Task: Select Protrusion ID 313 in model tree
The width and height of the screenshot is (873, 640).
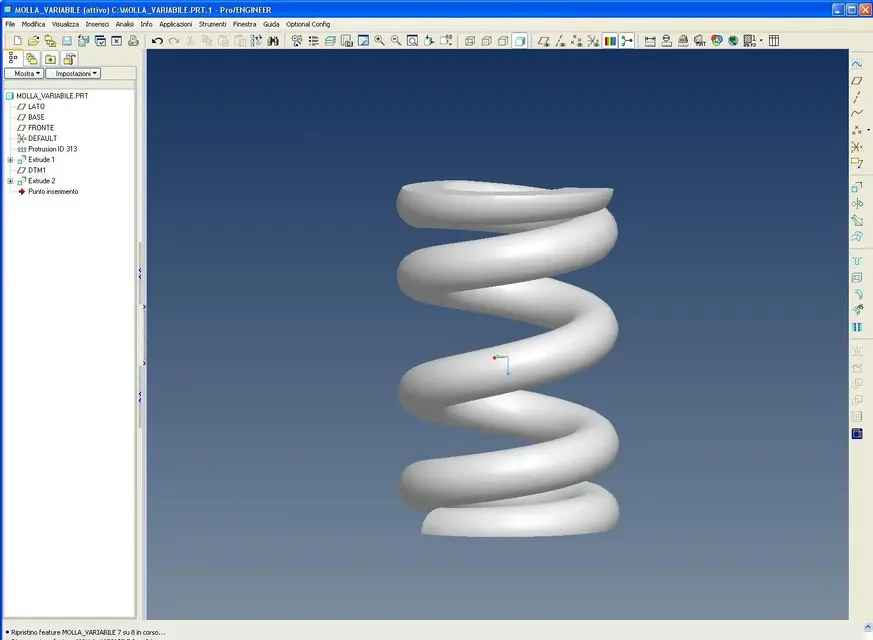Action: (x=51, y=149)
